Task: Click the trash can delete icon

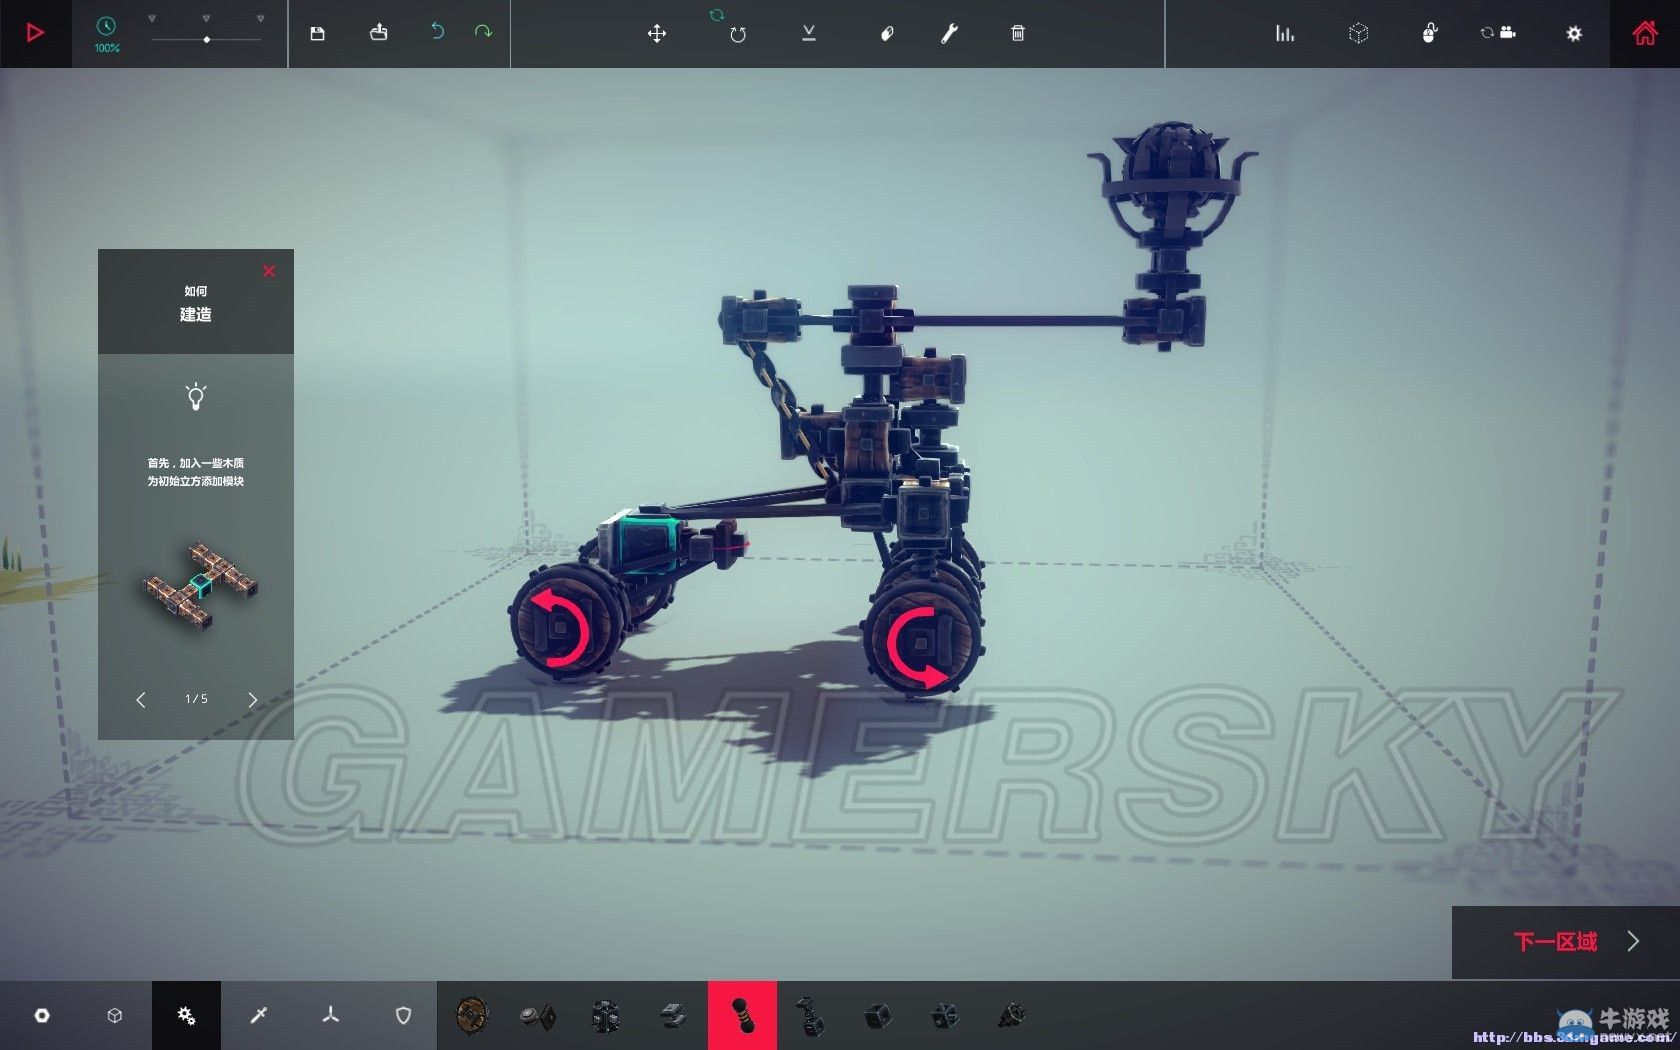Action: 1017,34
